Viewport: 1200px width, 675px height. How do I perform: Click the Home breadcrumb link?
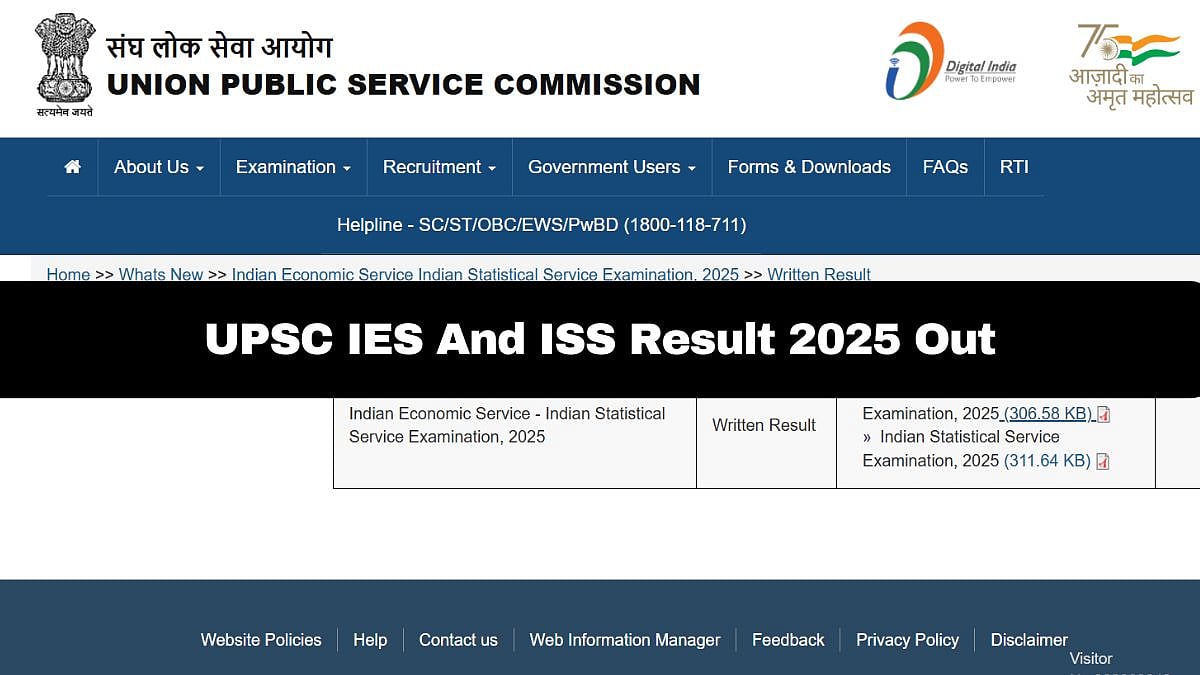(x=68, y=274)
